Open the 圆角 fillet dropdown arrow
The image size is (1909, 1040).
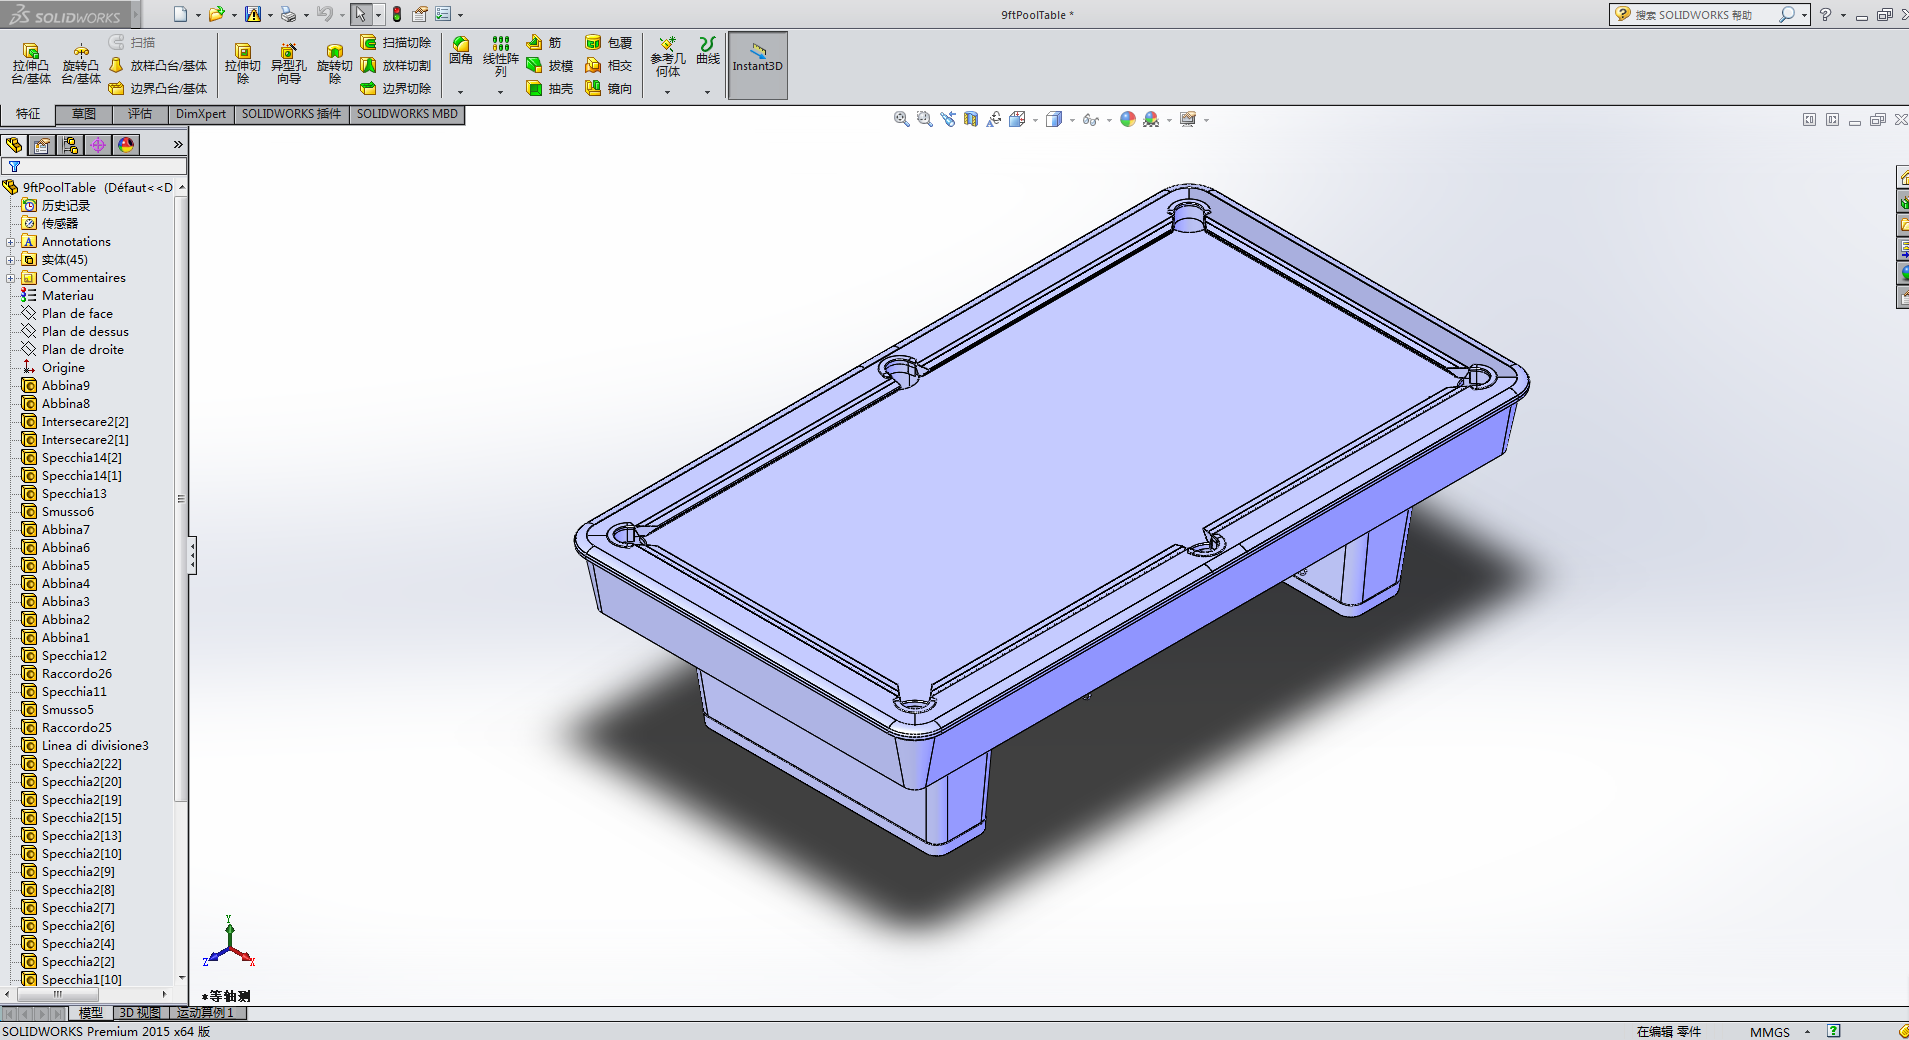pos(461,92)
